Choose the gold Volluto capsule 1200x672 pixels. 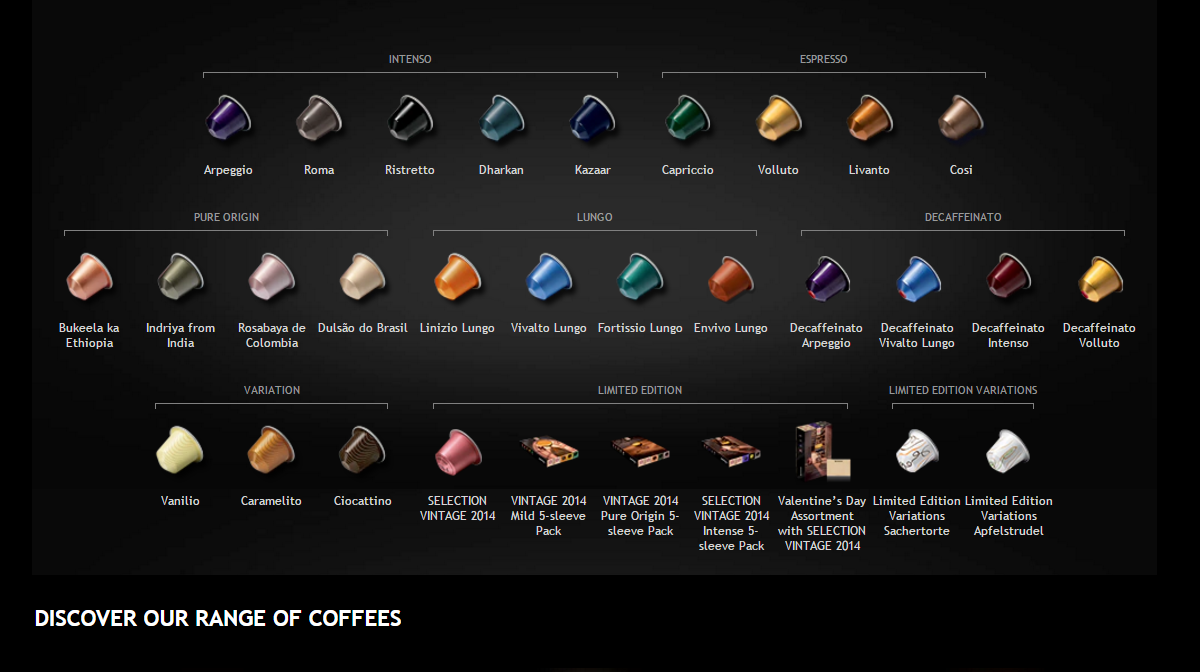778,118
